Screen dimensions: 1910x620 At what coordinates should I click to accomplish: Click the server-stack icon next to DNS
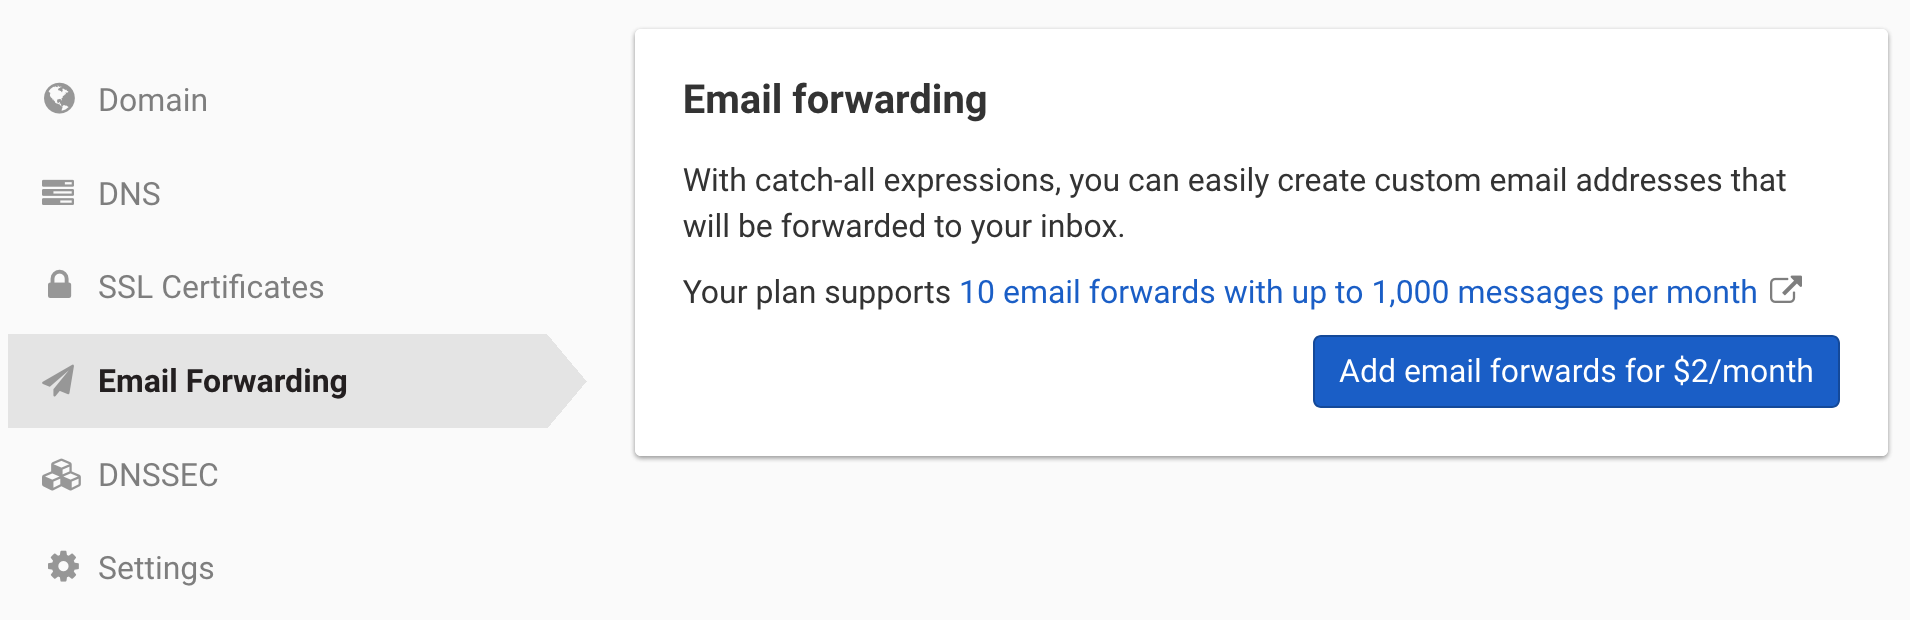click(58, 192)
